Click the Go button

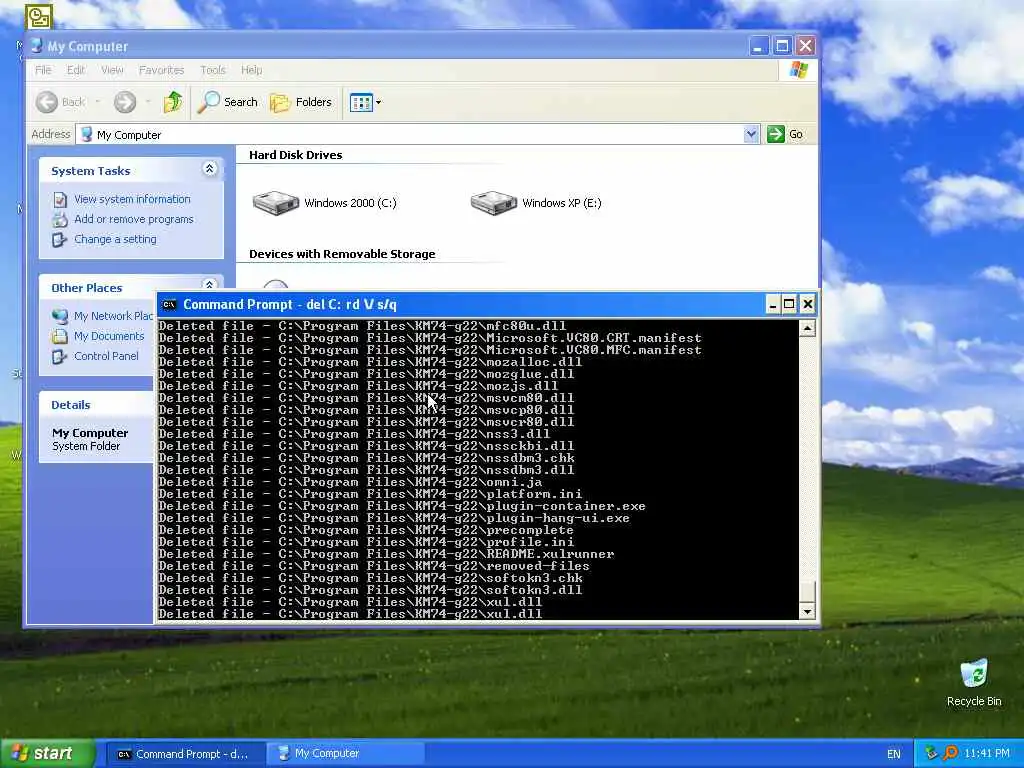786,134
